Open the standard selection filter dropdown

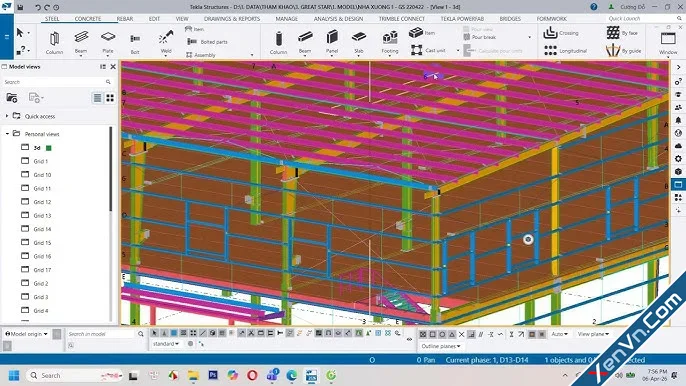coord(166,344)
